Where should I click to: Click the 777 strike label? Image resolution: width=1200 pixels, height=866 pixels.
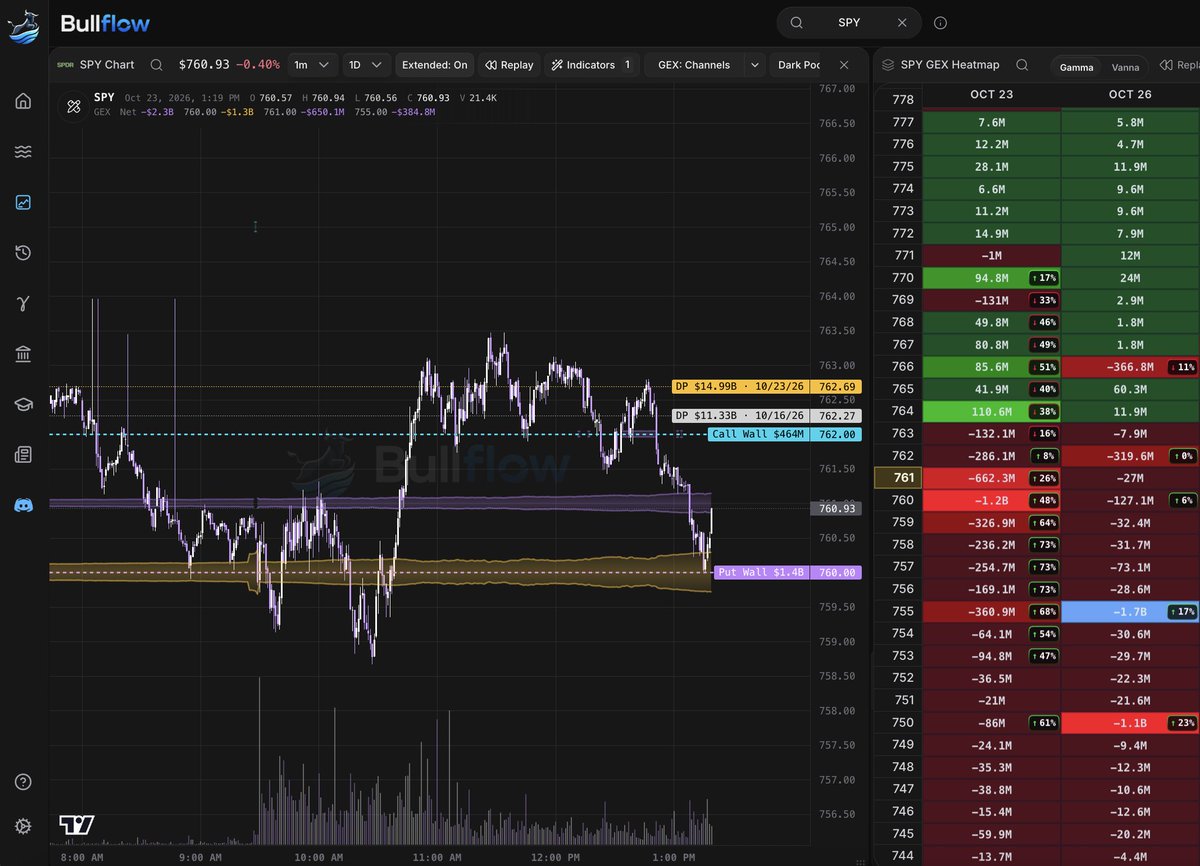point(902,122)
